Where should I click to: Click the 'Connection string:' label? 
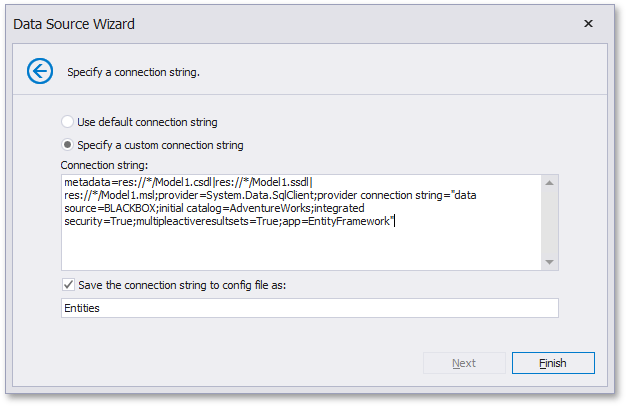point(104,164)
